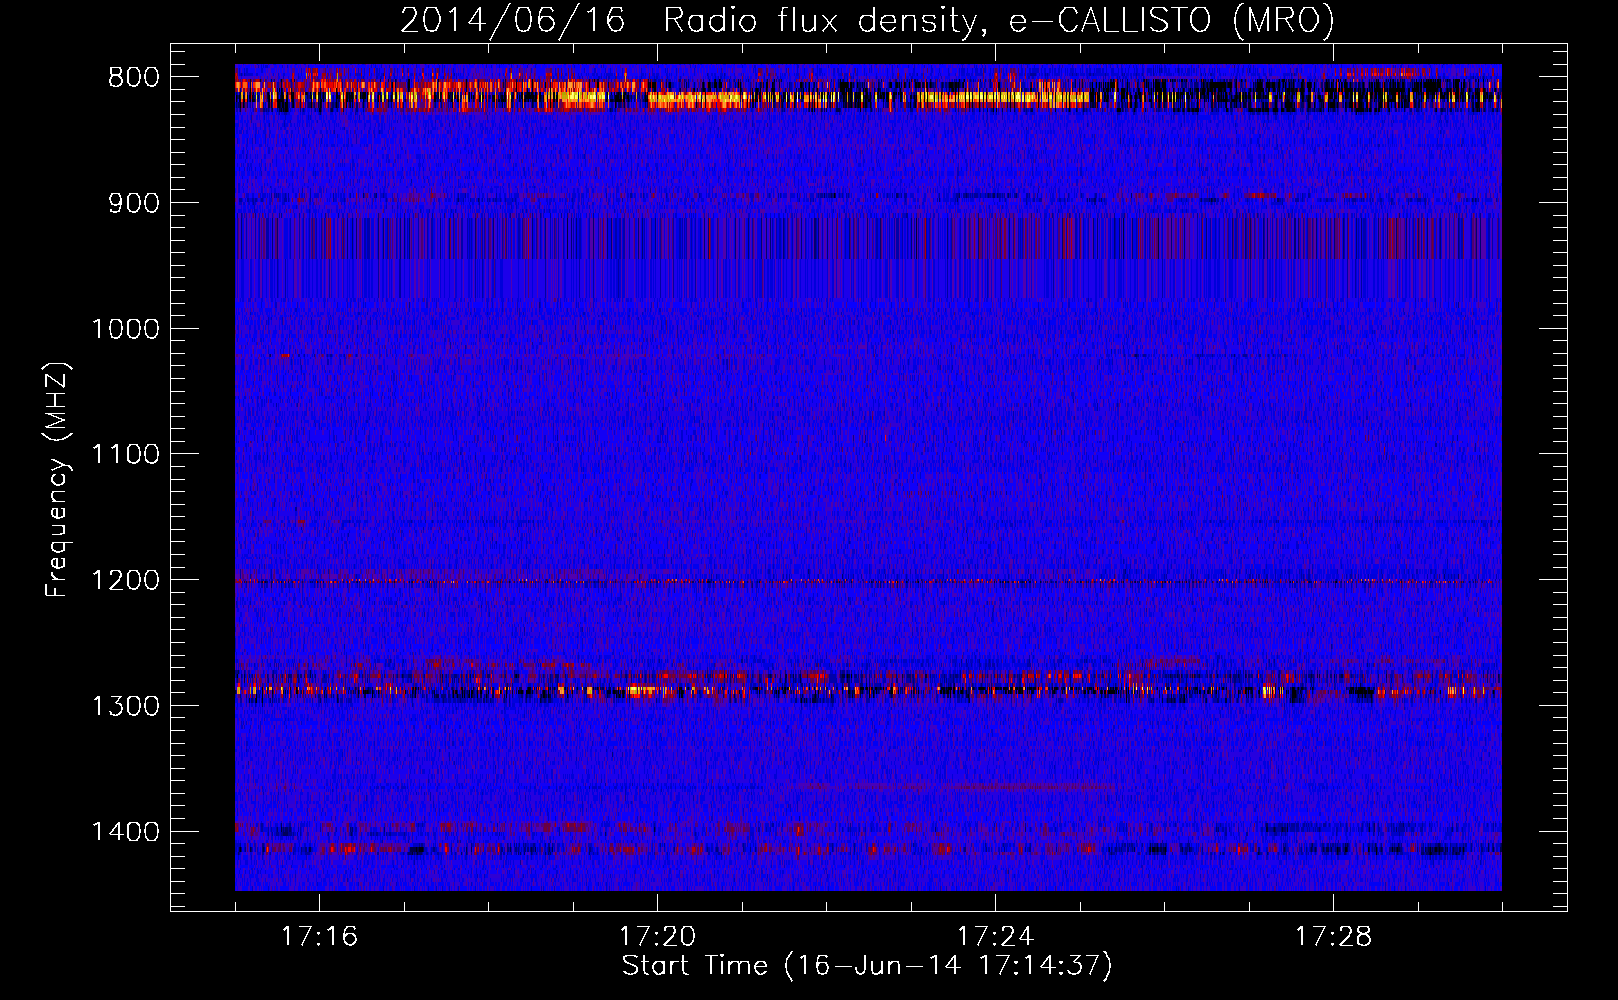Screen dimensions: 1618x1000
Task: Select the 800 frequency tick label
Action: [133, 78]
